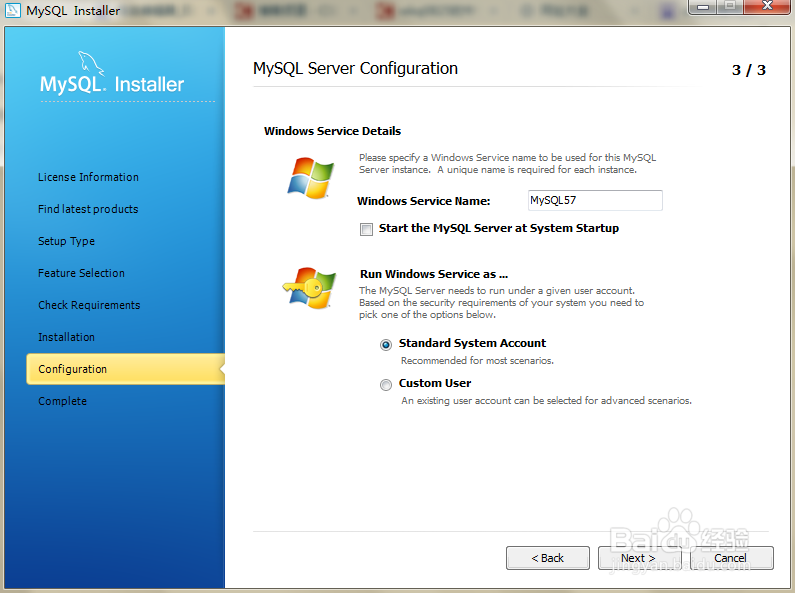Image resolution: width=795 pixels, height=593 pixels.
Task: Select the highlighted Configuration step
Action: [x=125, y=369]
